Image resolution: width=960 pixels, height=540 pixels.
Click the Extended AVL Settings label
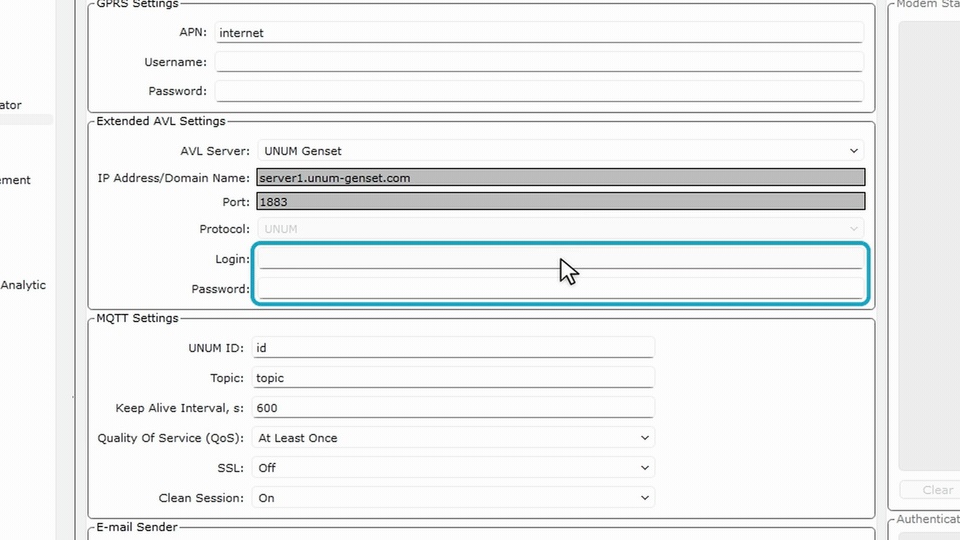tap(161, 121)
